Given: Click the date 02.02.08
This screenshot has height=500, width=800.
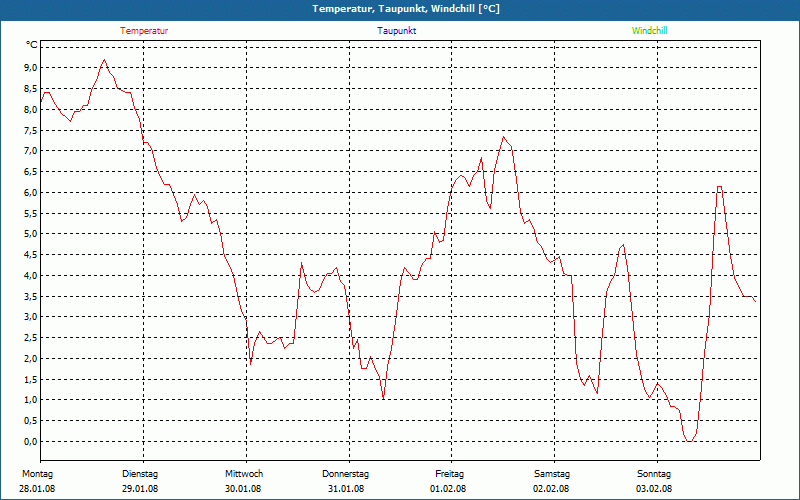Looking at the screenshot, I should click(x=551, y=489).
